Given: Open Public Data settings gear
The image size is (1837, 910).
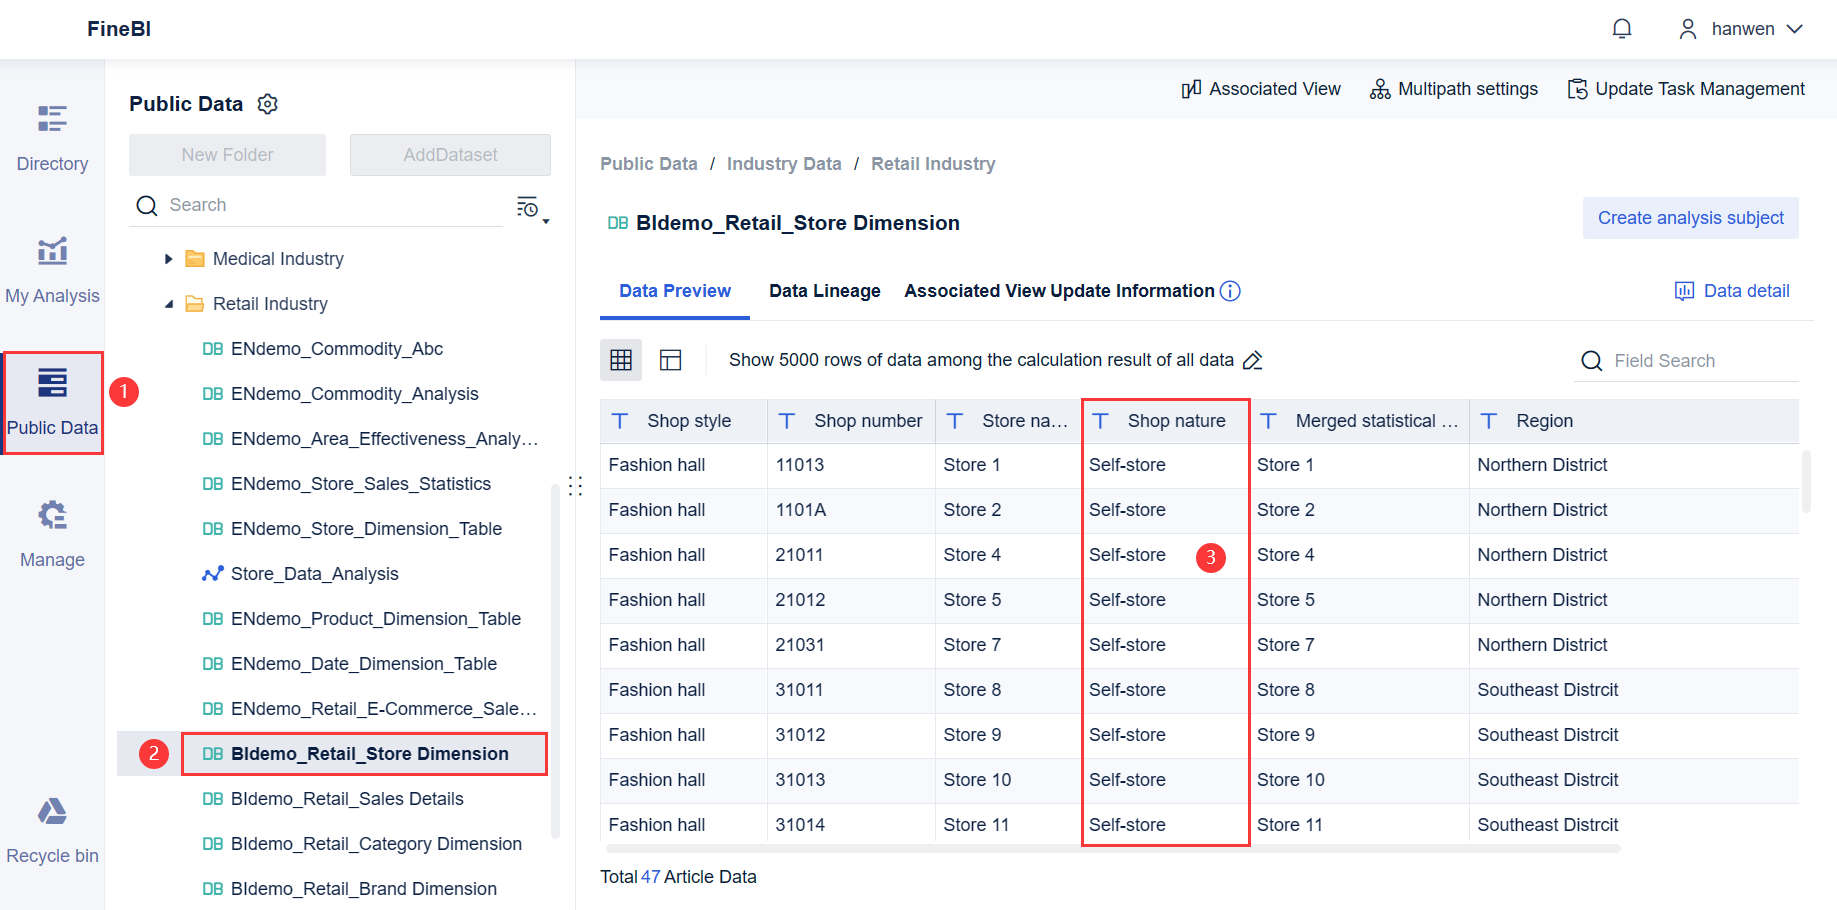Looking at the screenshot, I should click(267, 103).
